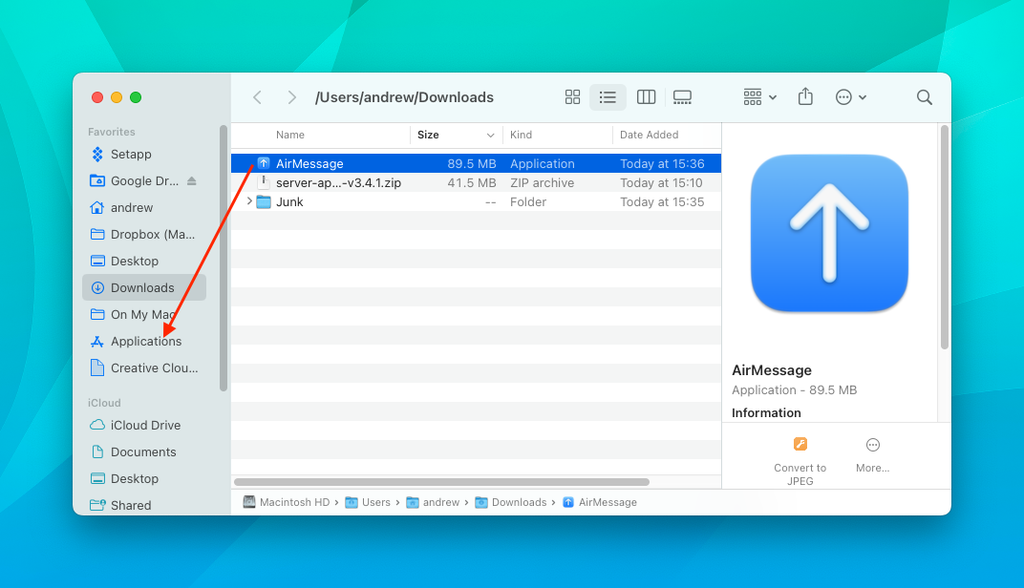Open the ellipsis actions dropdown menu
Viewport: 1024px width, 588px height.
[x=849, y=97]
